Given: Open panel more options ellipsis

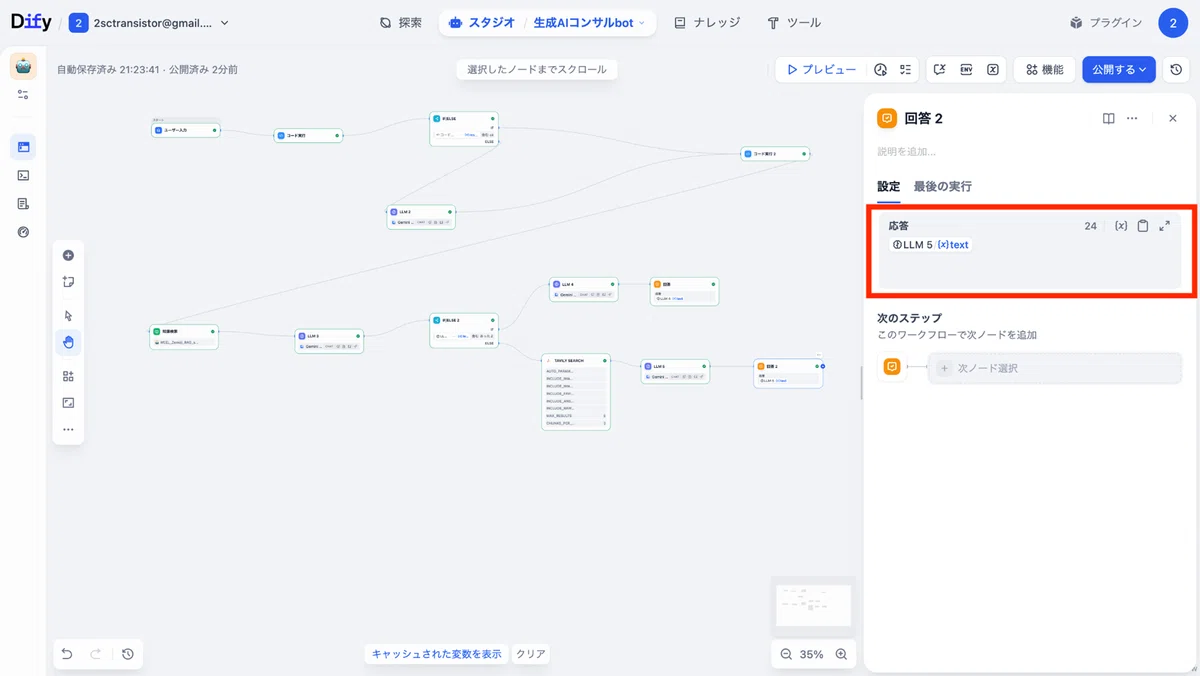Looking at the screenshot, I should tap(1132, 118).
